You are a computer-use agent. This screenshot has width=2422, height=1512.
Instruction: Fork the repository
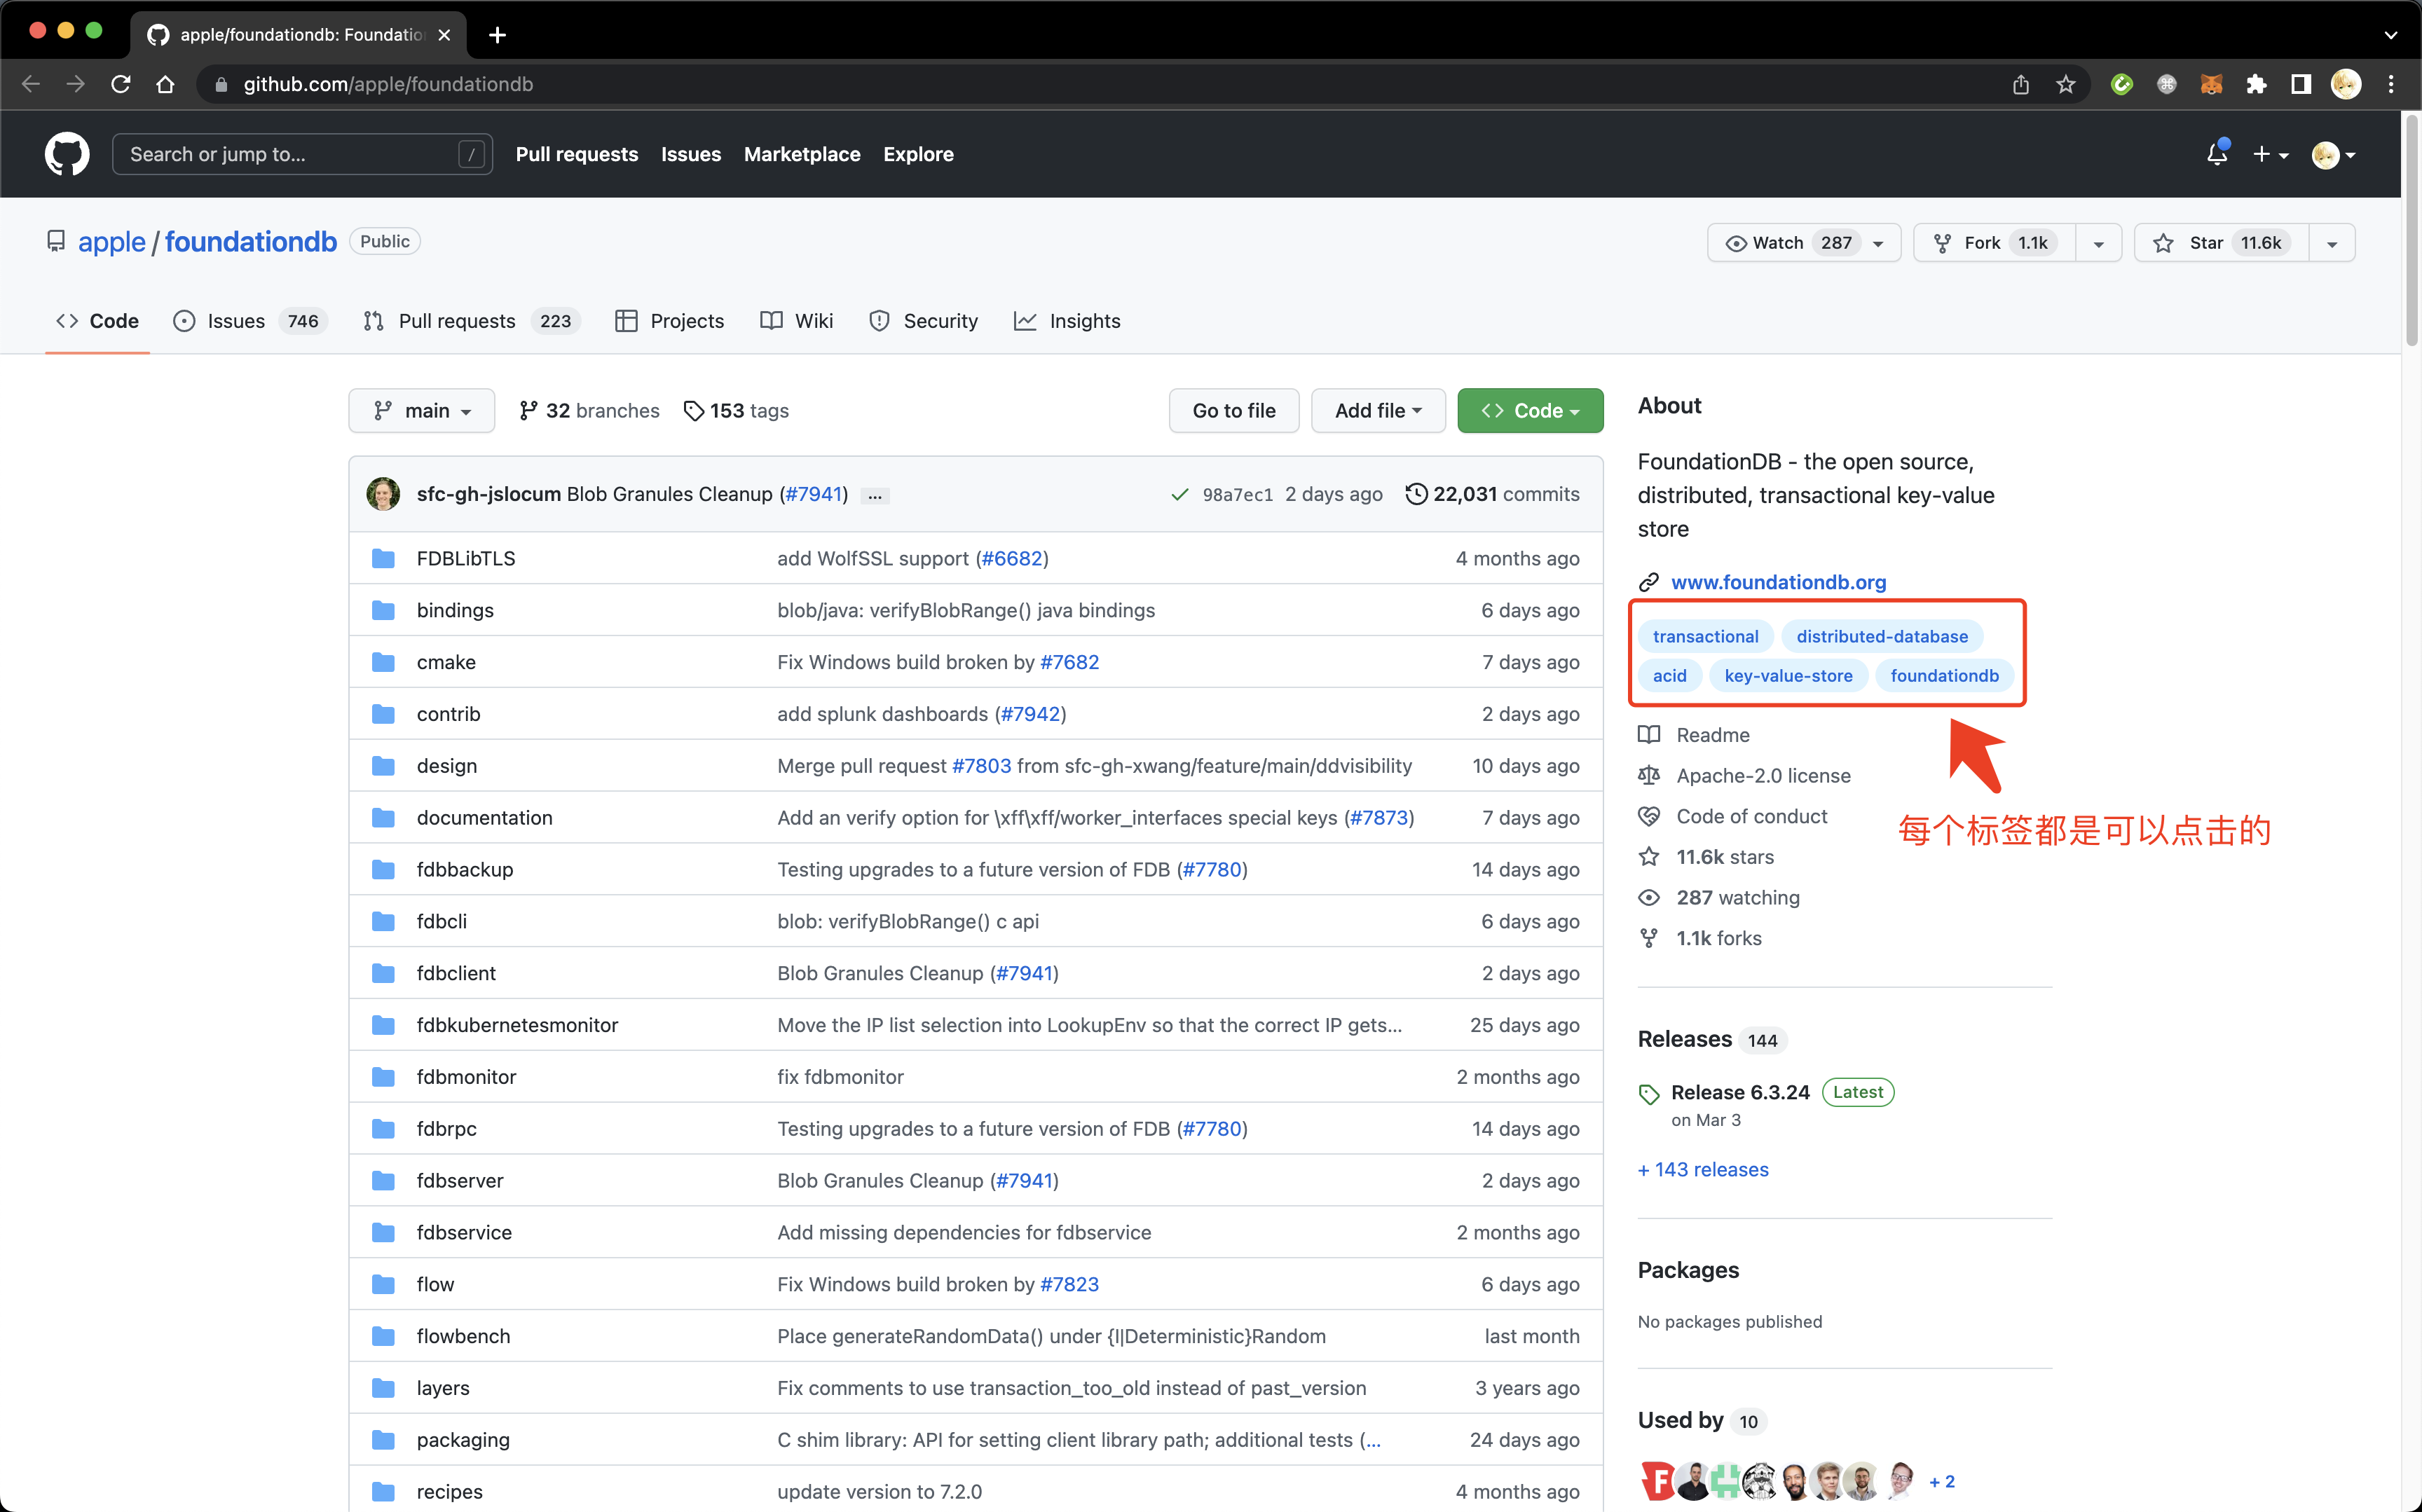(x=1994, y=243)
